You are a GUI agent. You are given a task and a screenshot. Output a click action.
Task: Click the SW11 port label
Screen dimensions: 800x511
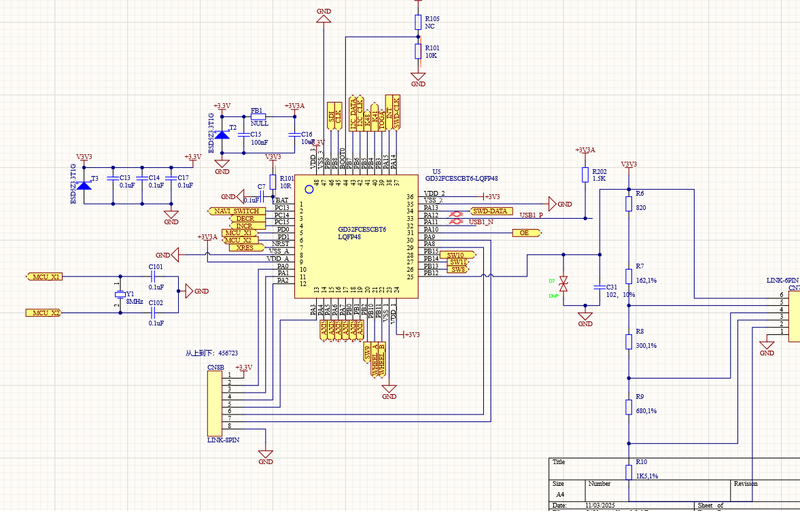(x=458, y=262)
